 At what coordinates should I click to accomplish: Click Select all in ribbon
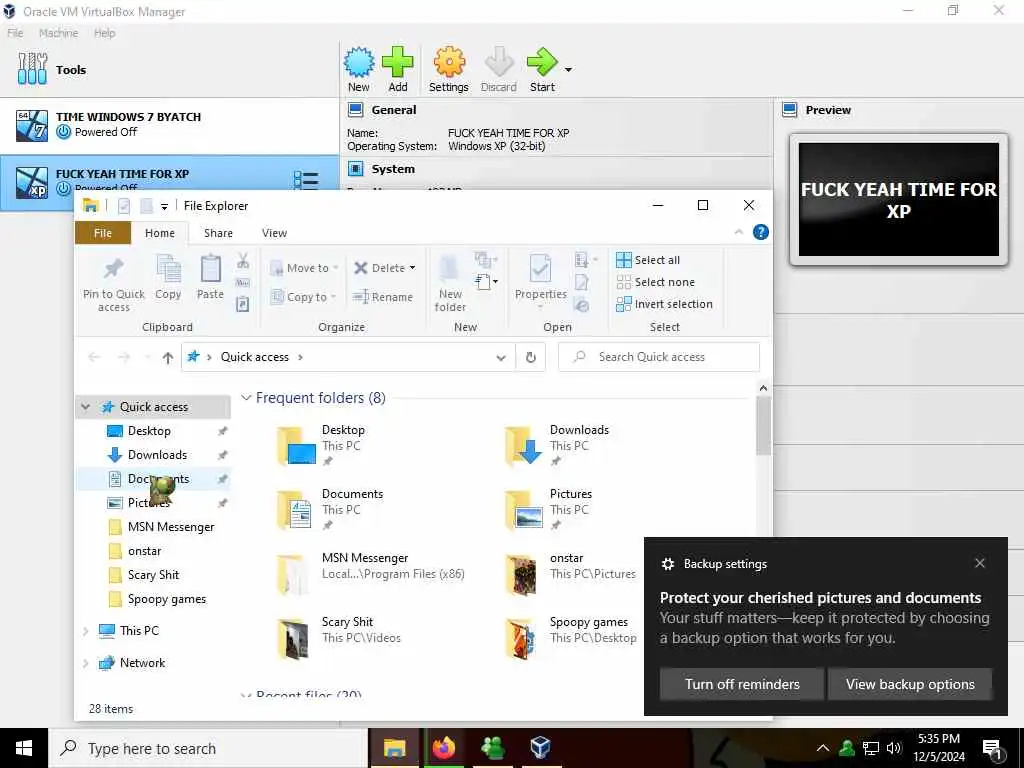pos(648,260)
